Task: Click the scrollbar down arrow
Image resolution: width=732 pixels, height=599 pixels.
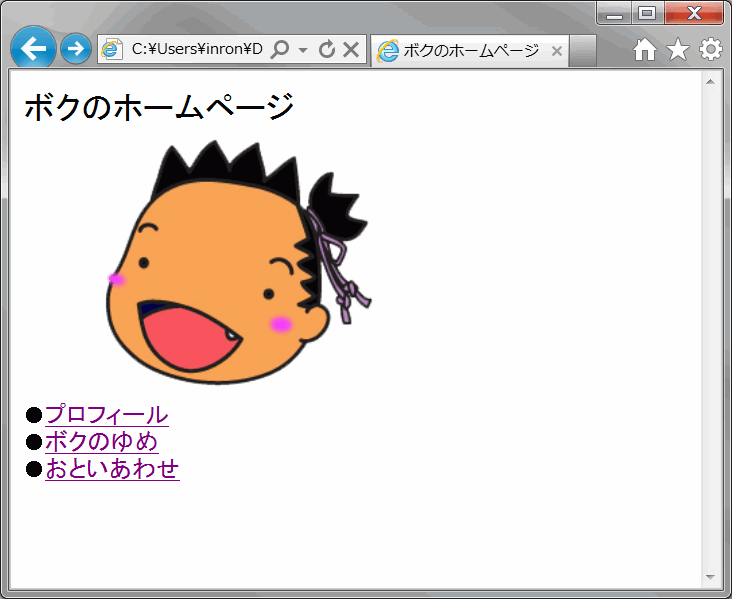Action: [711, 579]
